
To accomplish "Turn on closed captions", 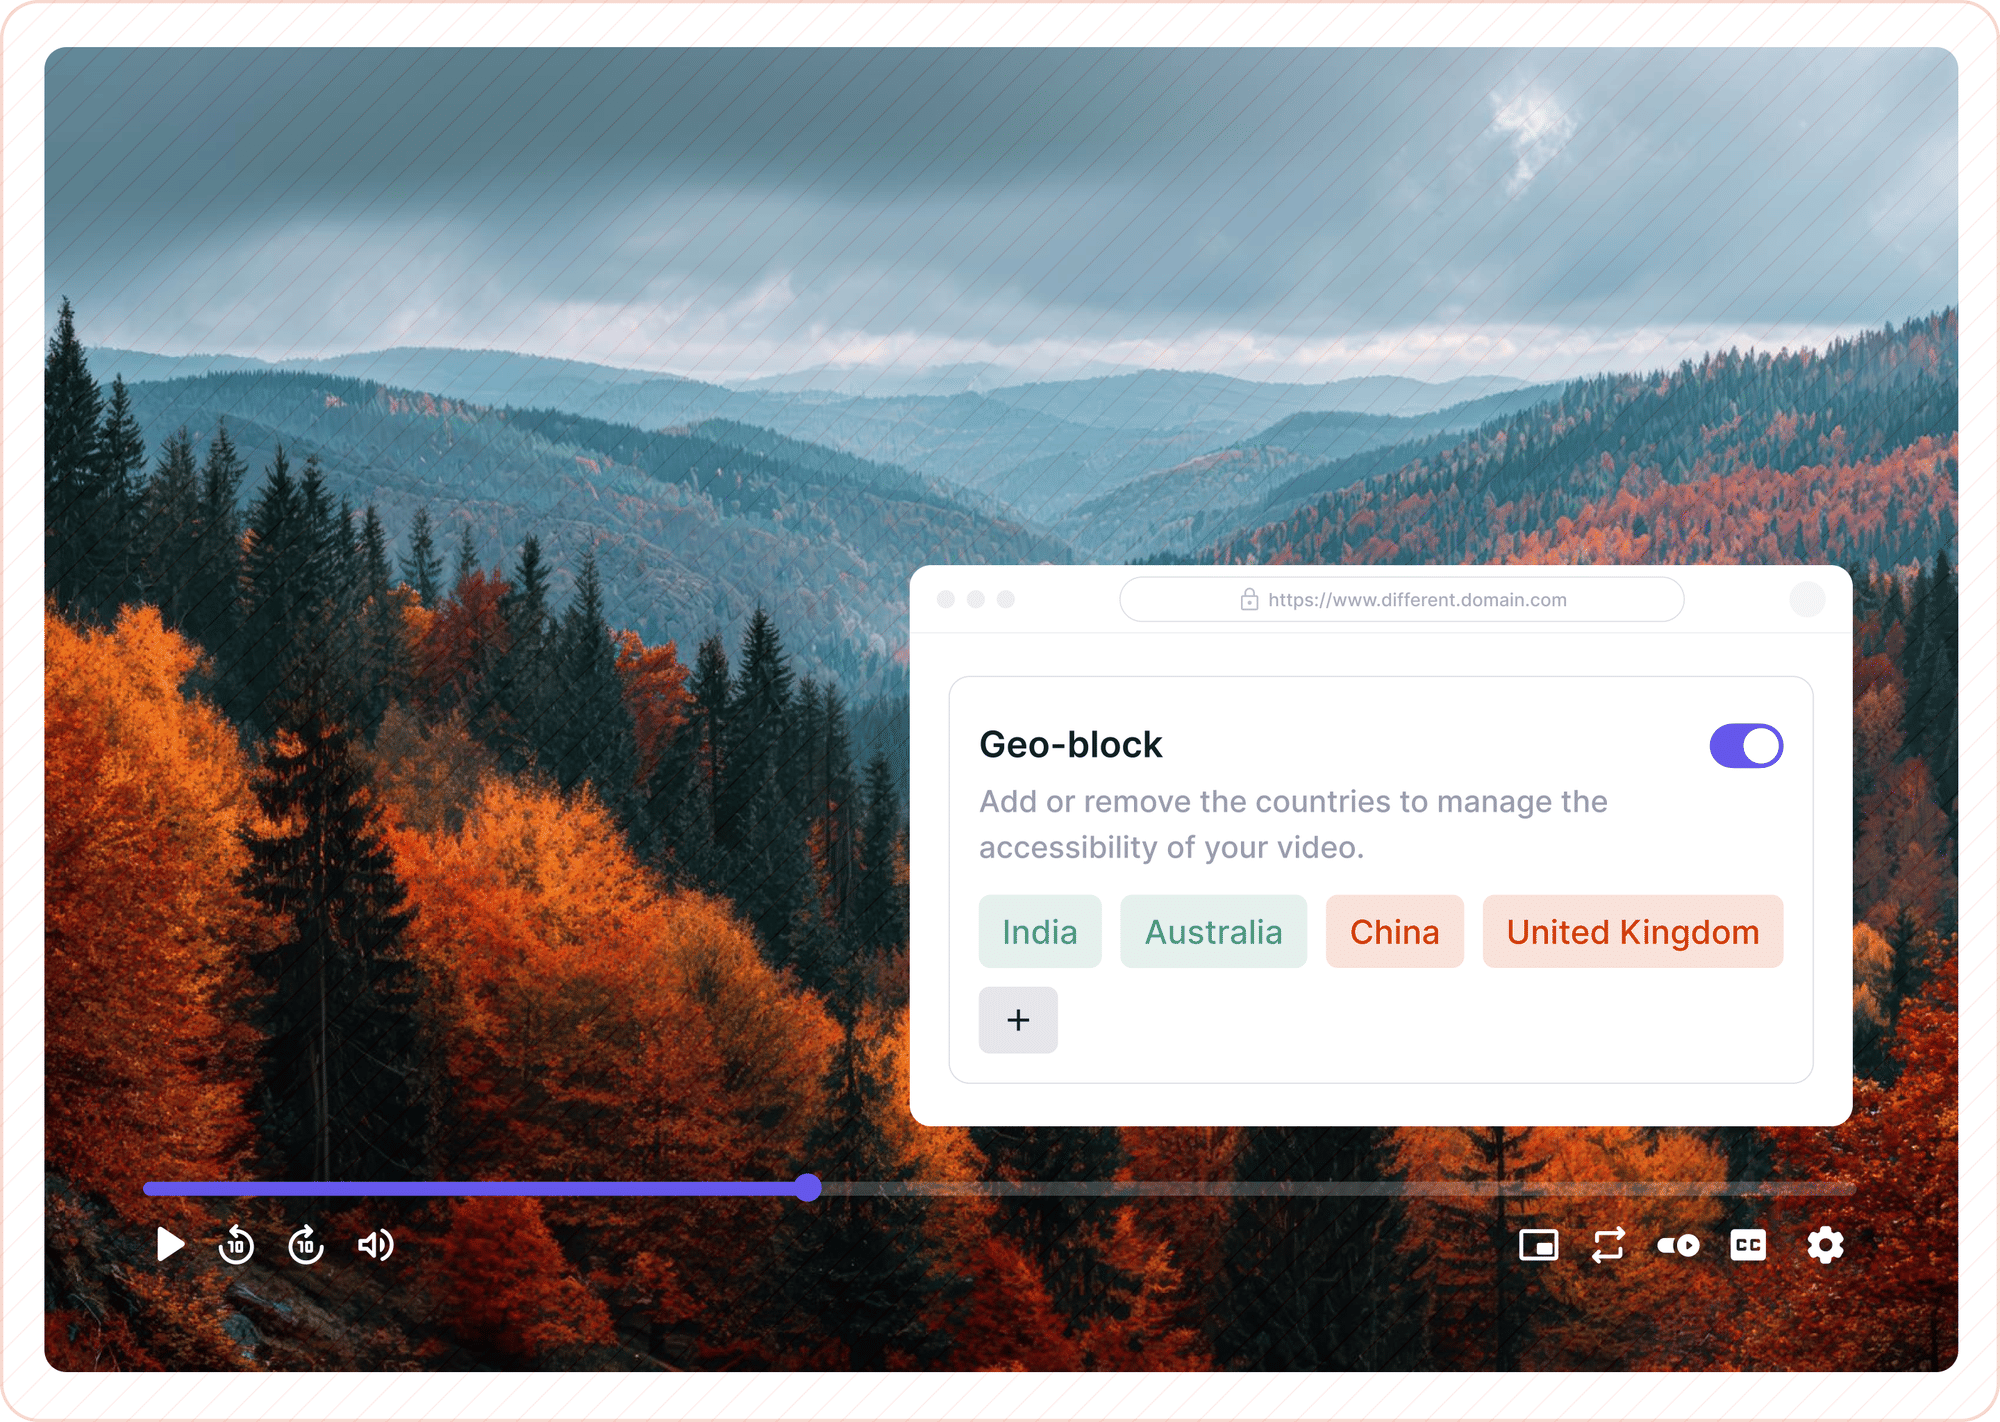I will pos(1748,1245).
